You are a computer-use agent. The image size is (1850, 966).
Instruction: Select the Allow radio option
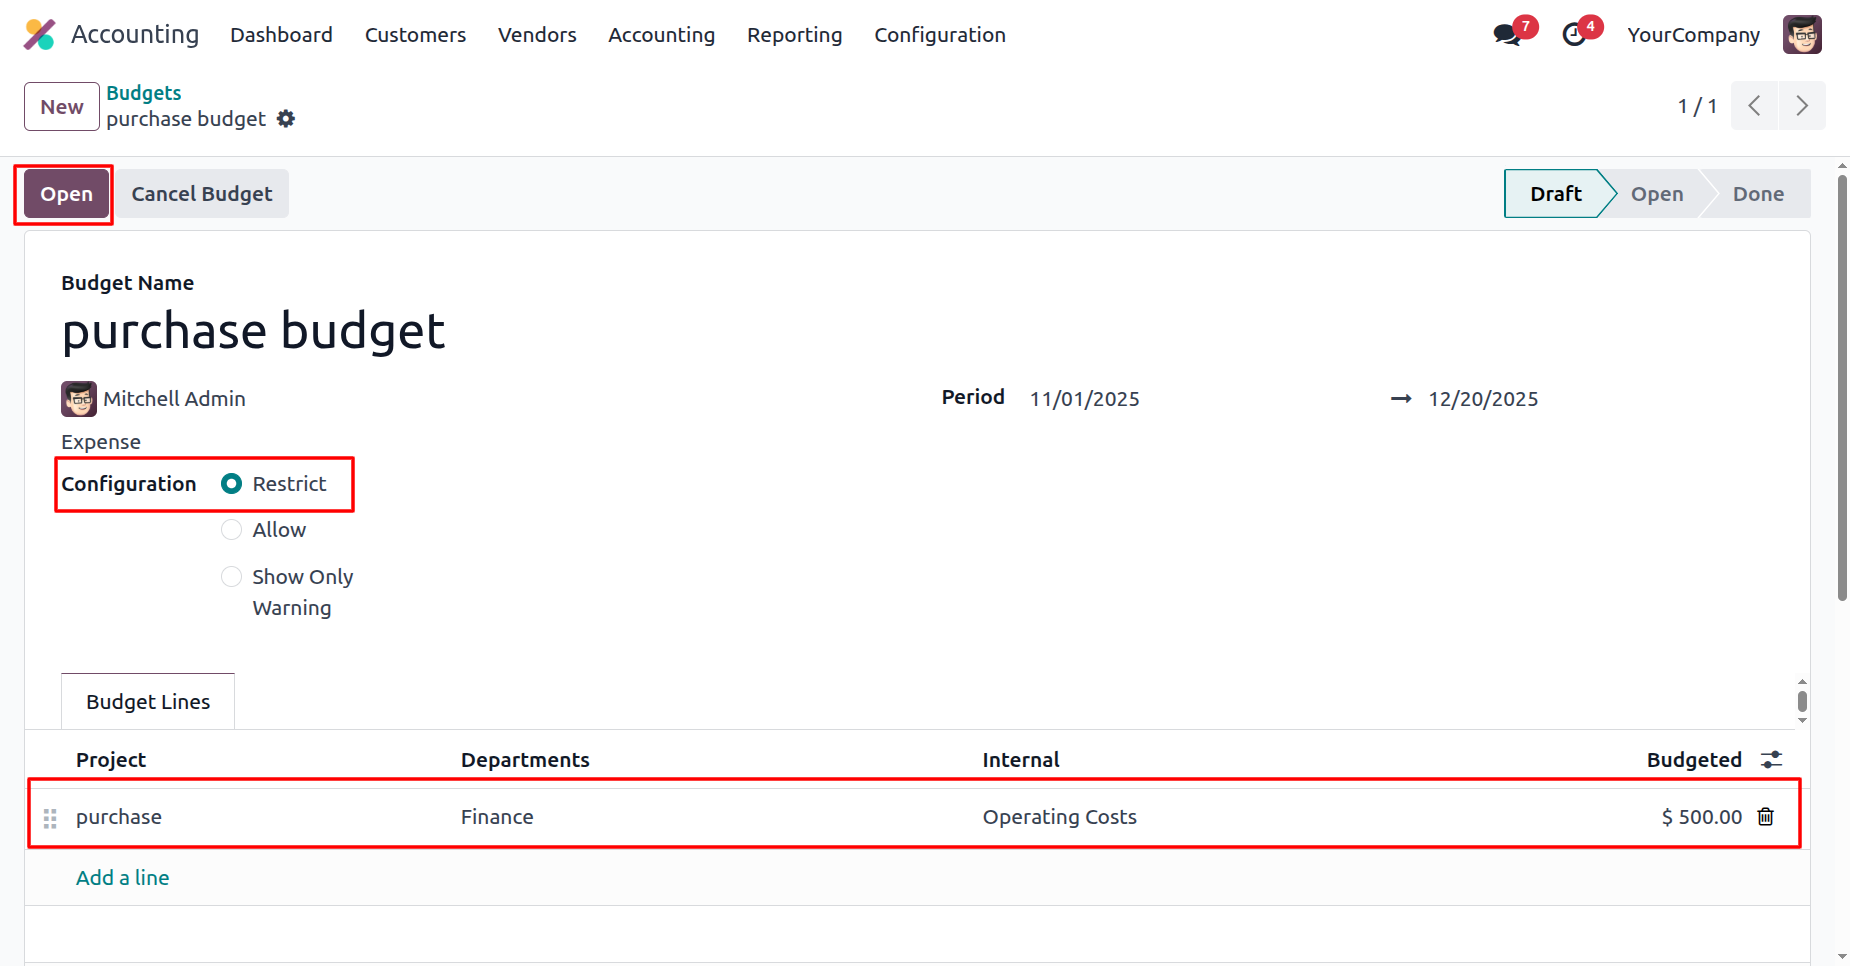point(232,530)
